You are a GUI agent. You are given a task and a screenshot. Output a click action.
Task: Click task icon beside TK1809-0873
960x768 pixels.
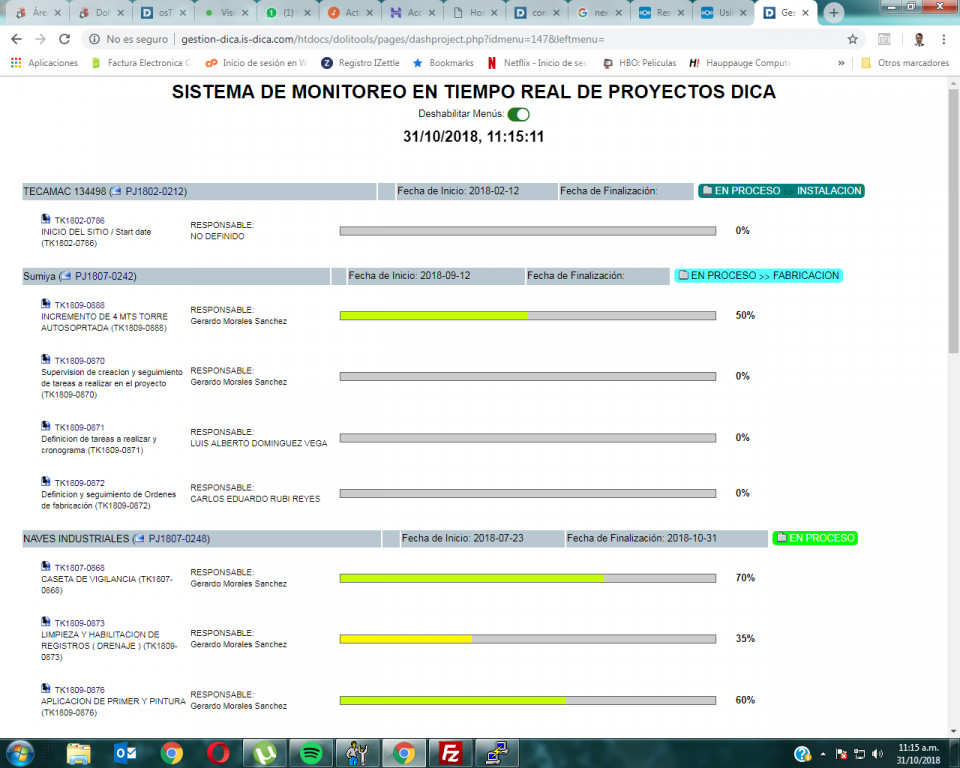[x=46, y=622]
